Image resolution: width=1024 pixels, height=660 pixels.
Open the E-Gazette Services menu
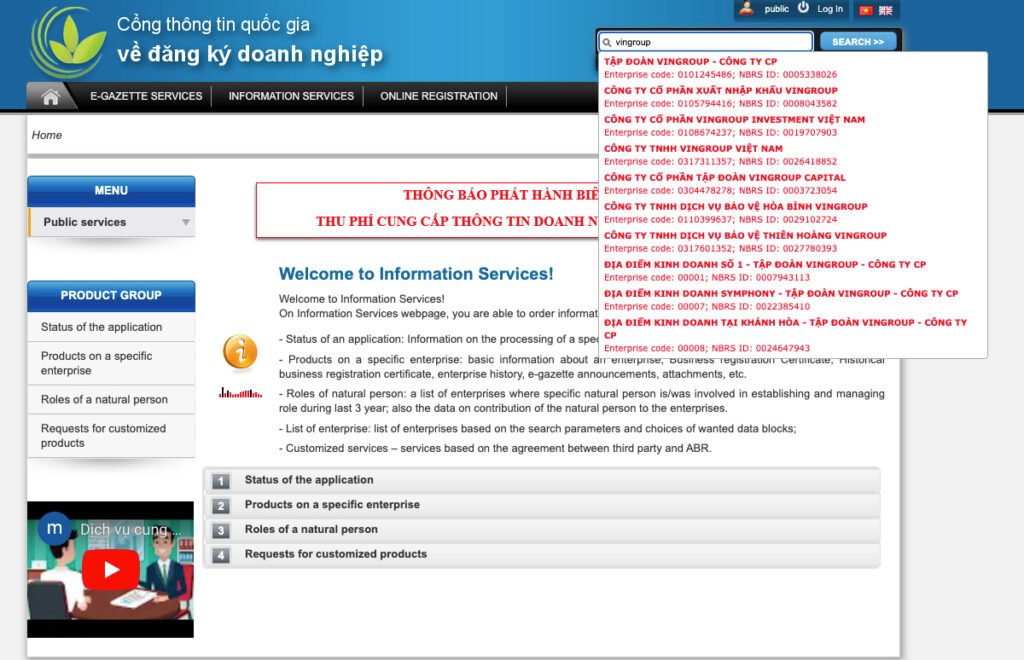click(x=146, y=96)
